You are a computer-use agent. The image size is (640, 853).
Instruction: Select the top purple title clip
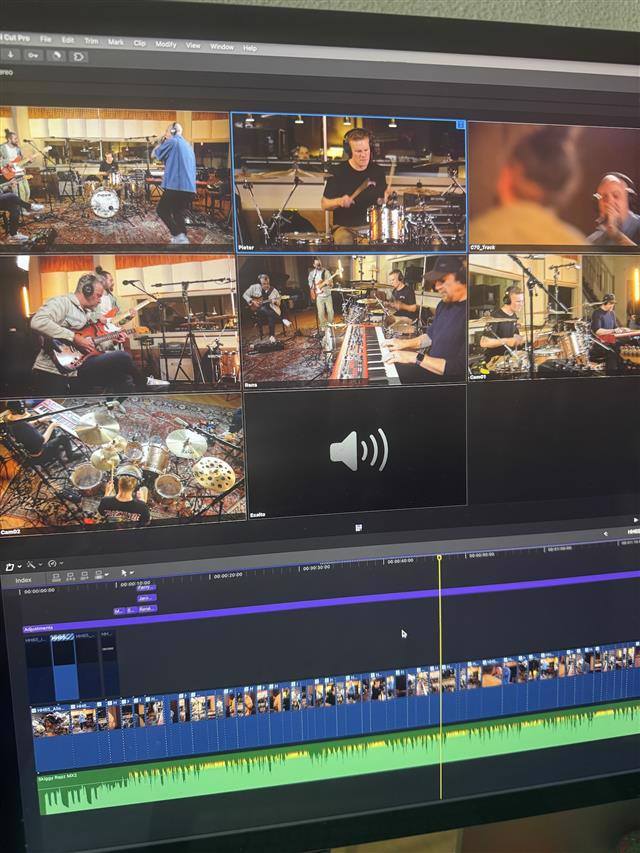[x=146, y=588]
